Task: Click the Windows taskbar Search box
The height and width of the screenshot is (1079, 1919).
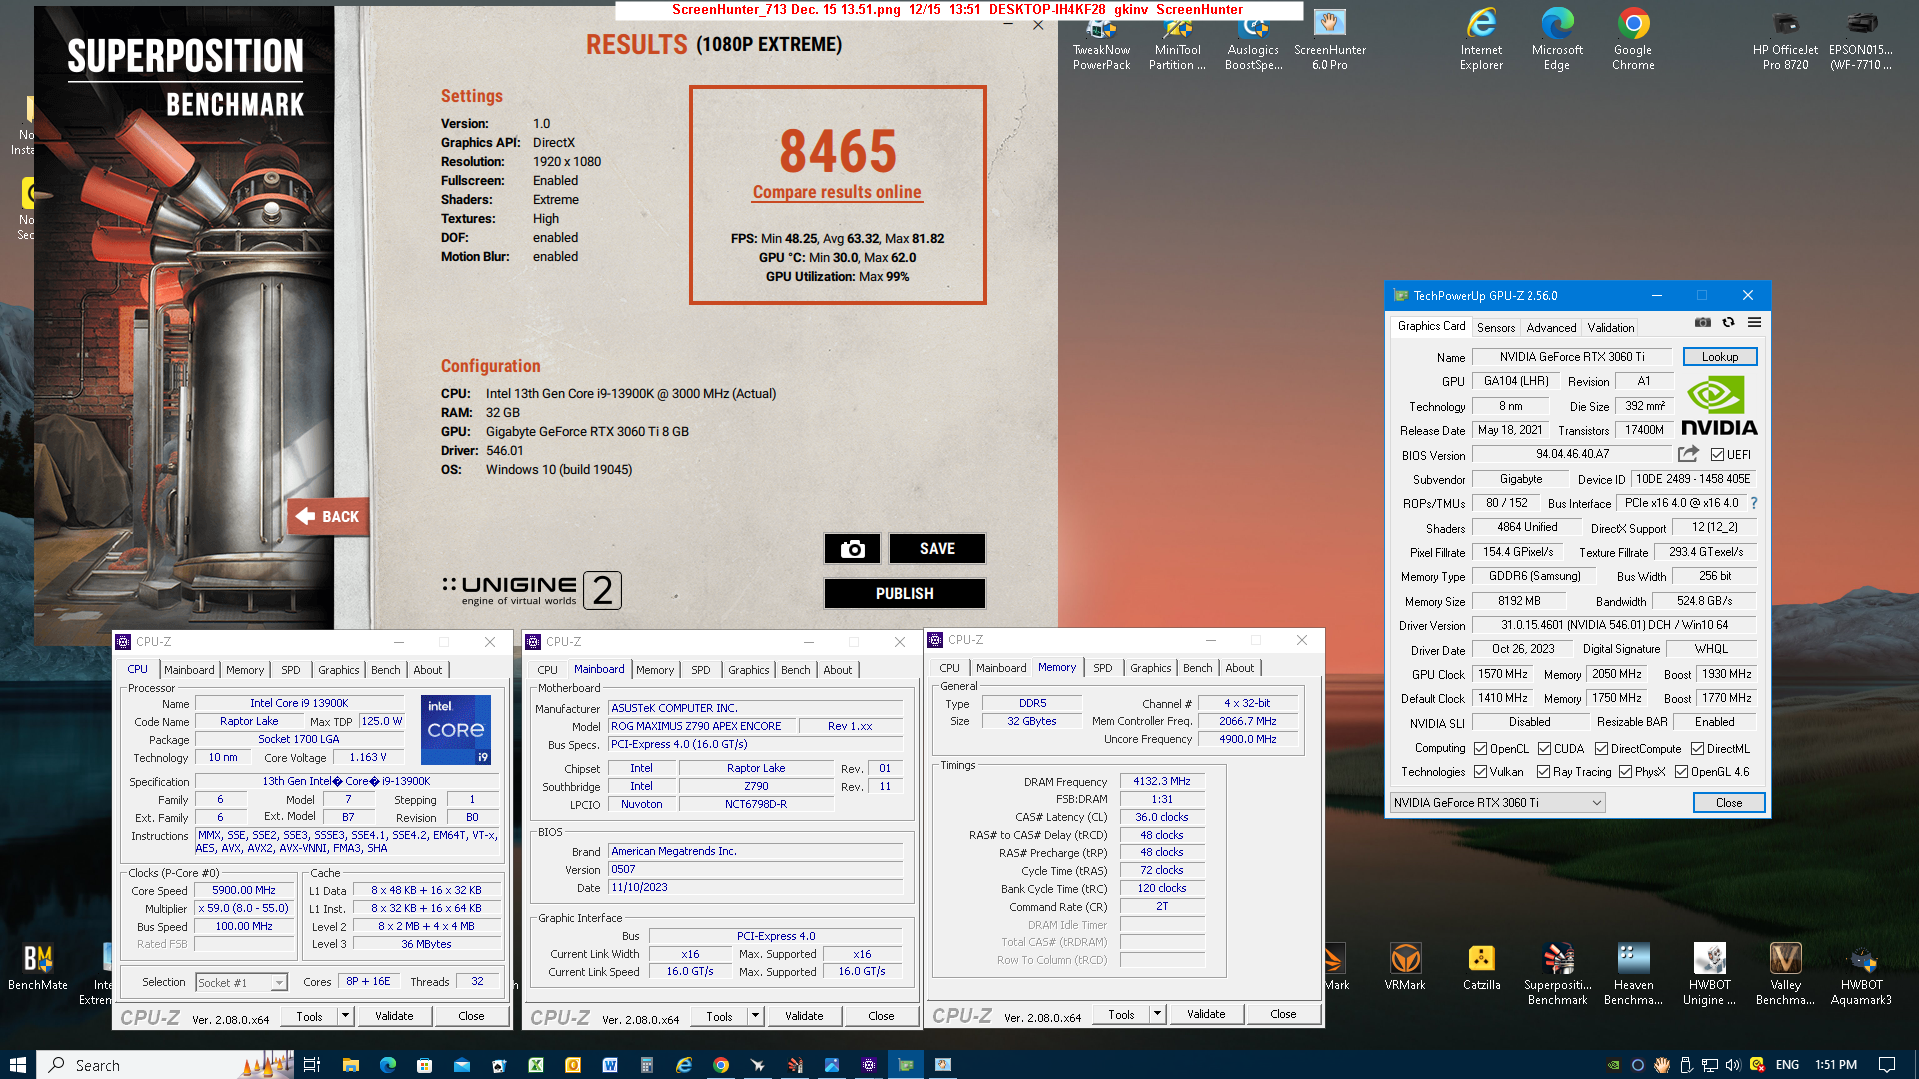Action: pos(166,1065)
